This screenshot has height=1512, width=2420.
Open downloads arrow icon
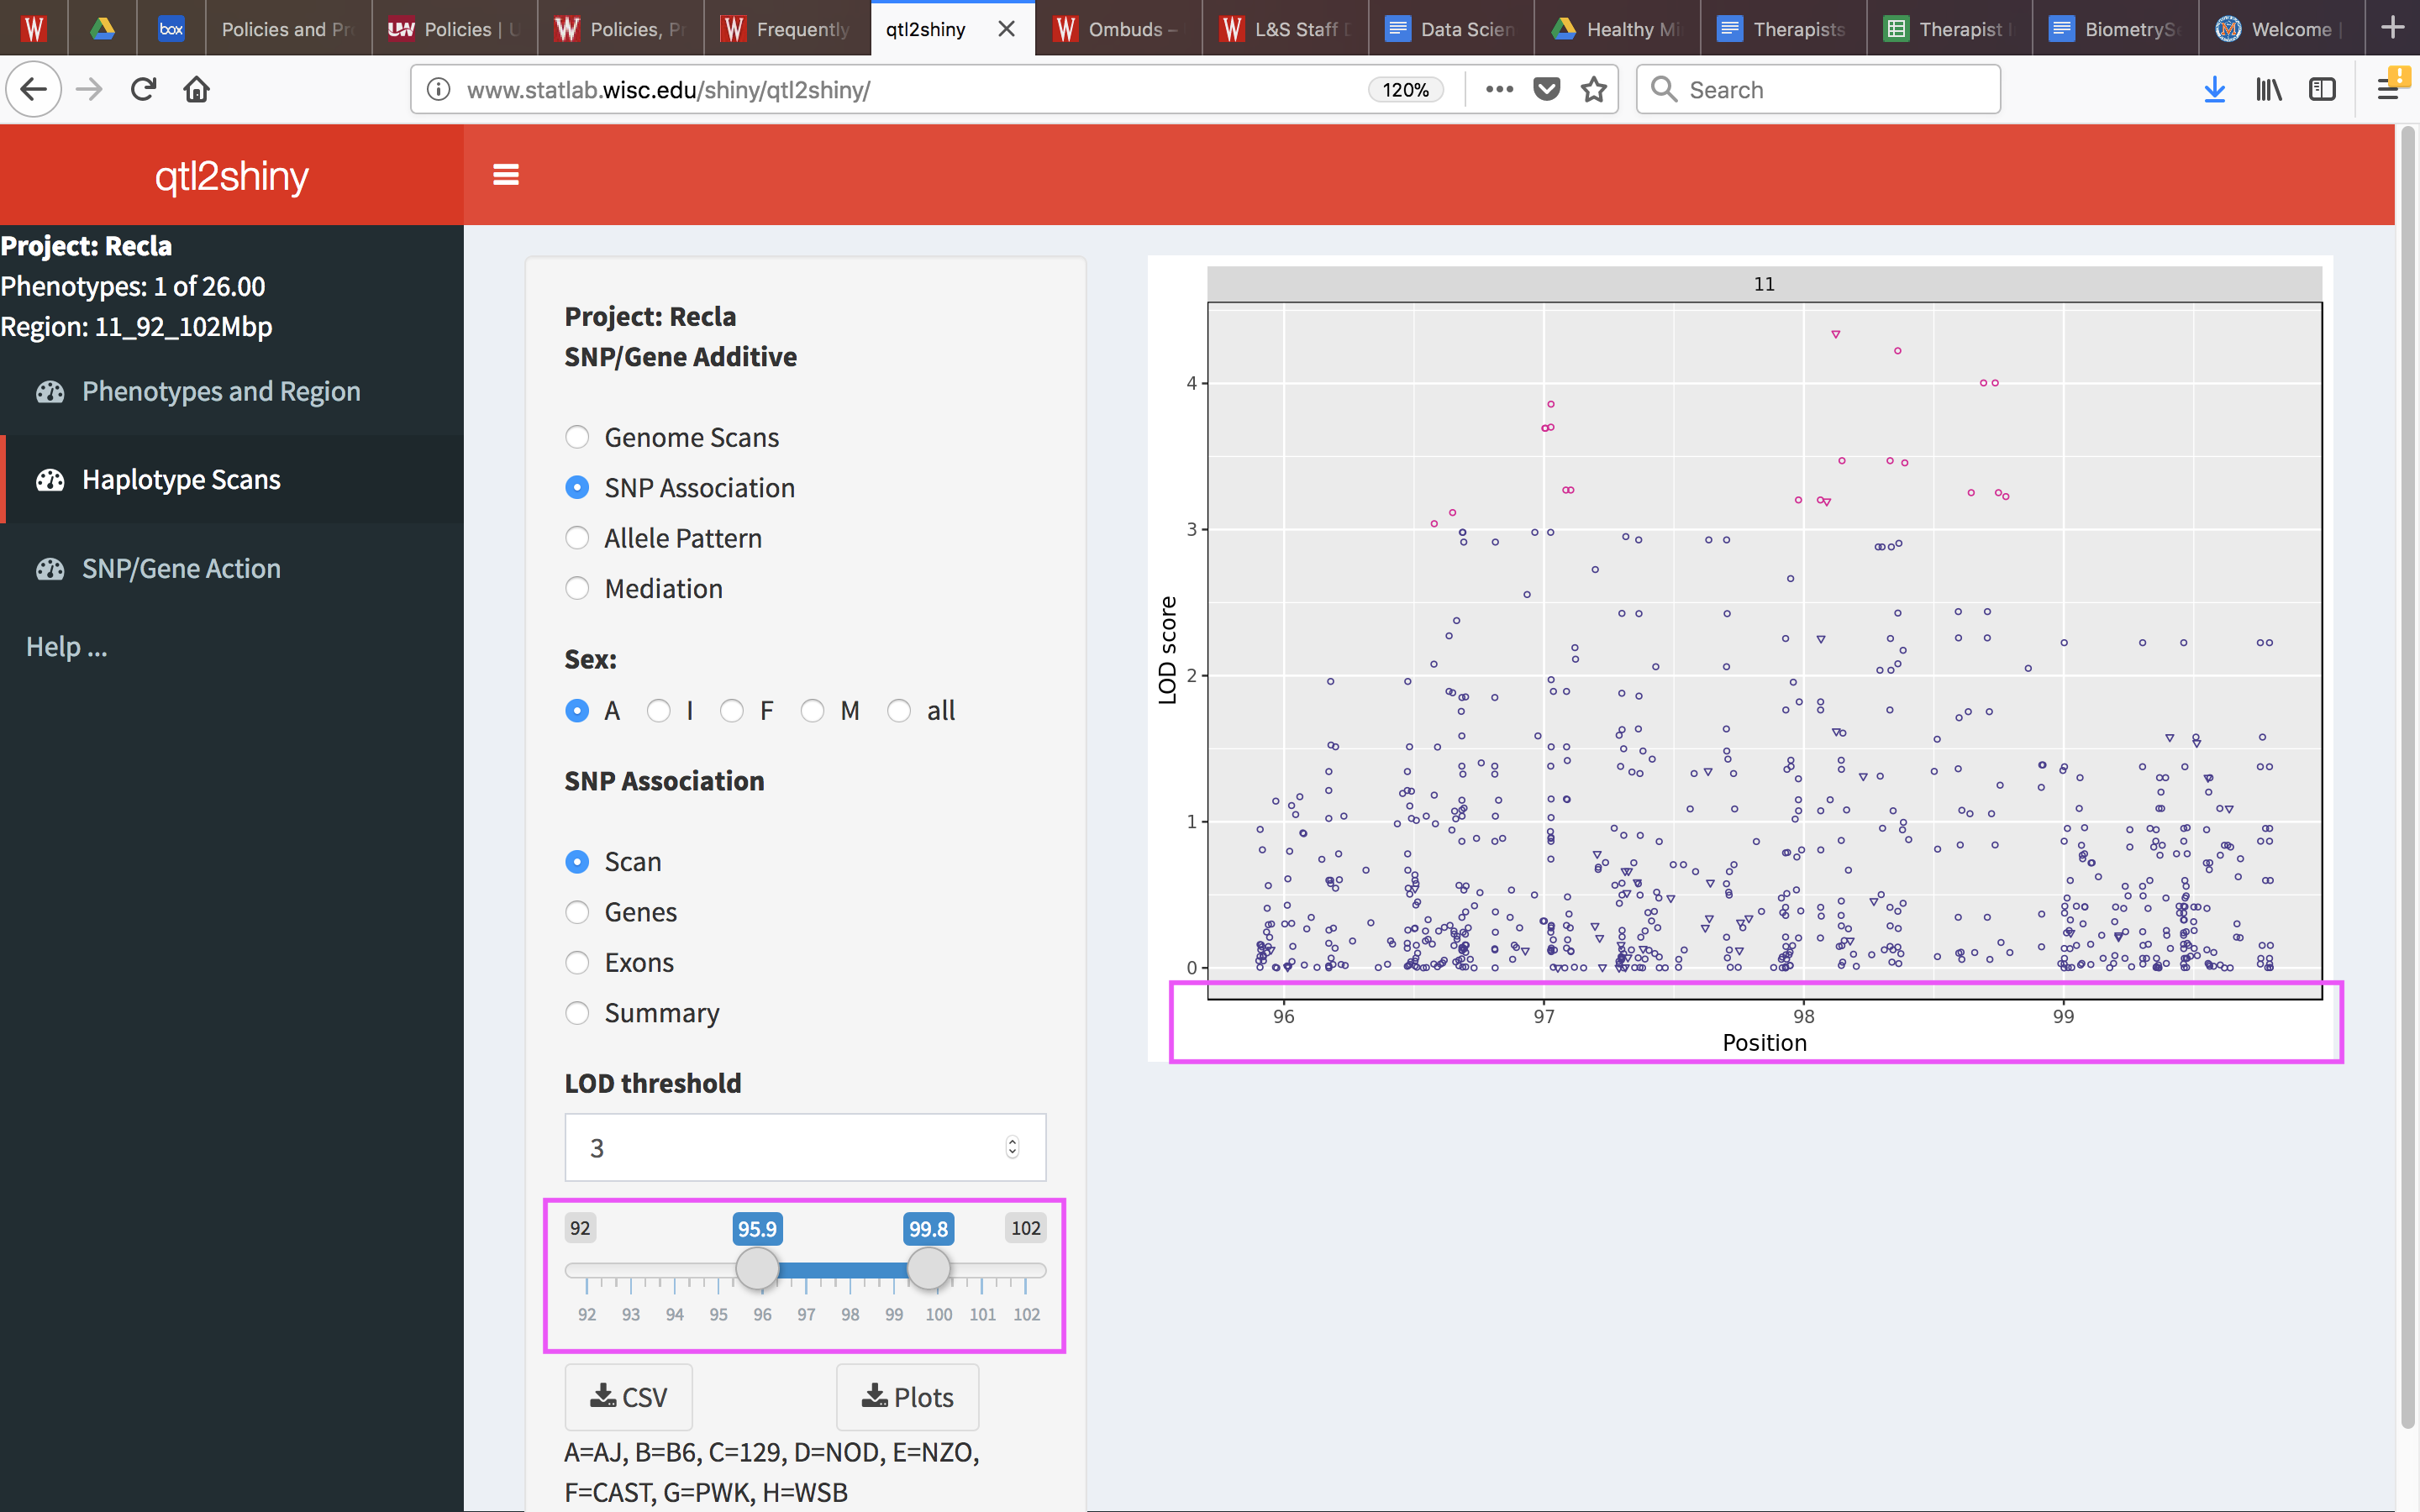pos(2215,89)
